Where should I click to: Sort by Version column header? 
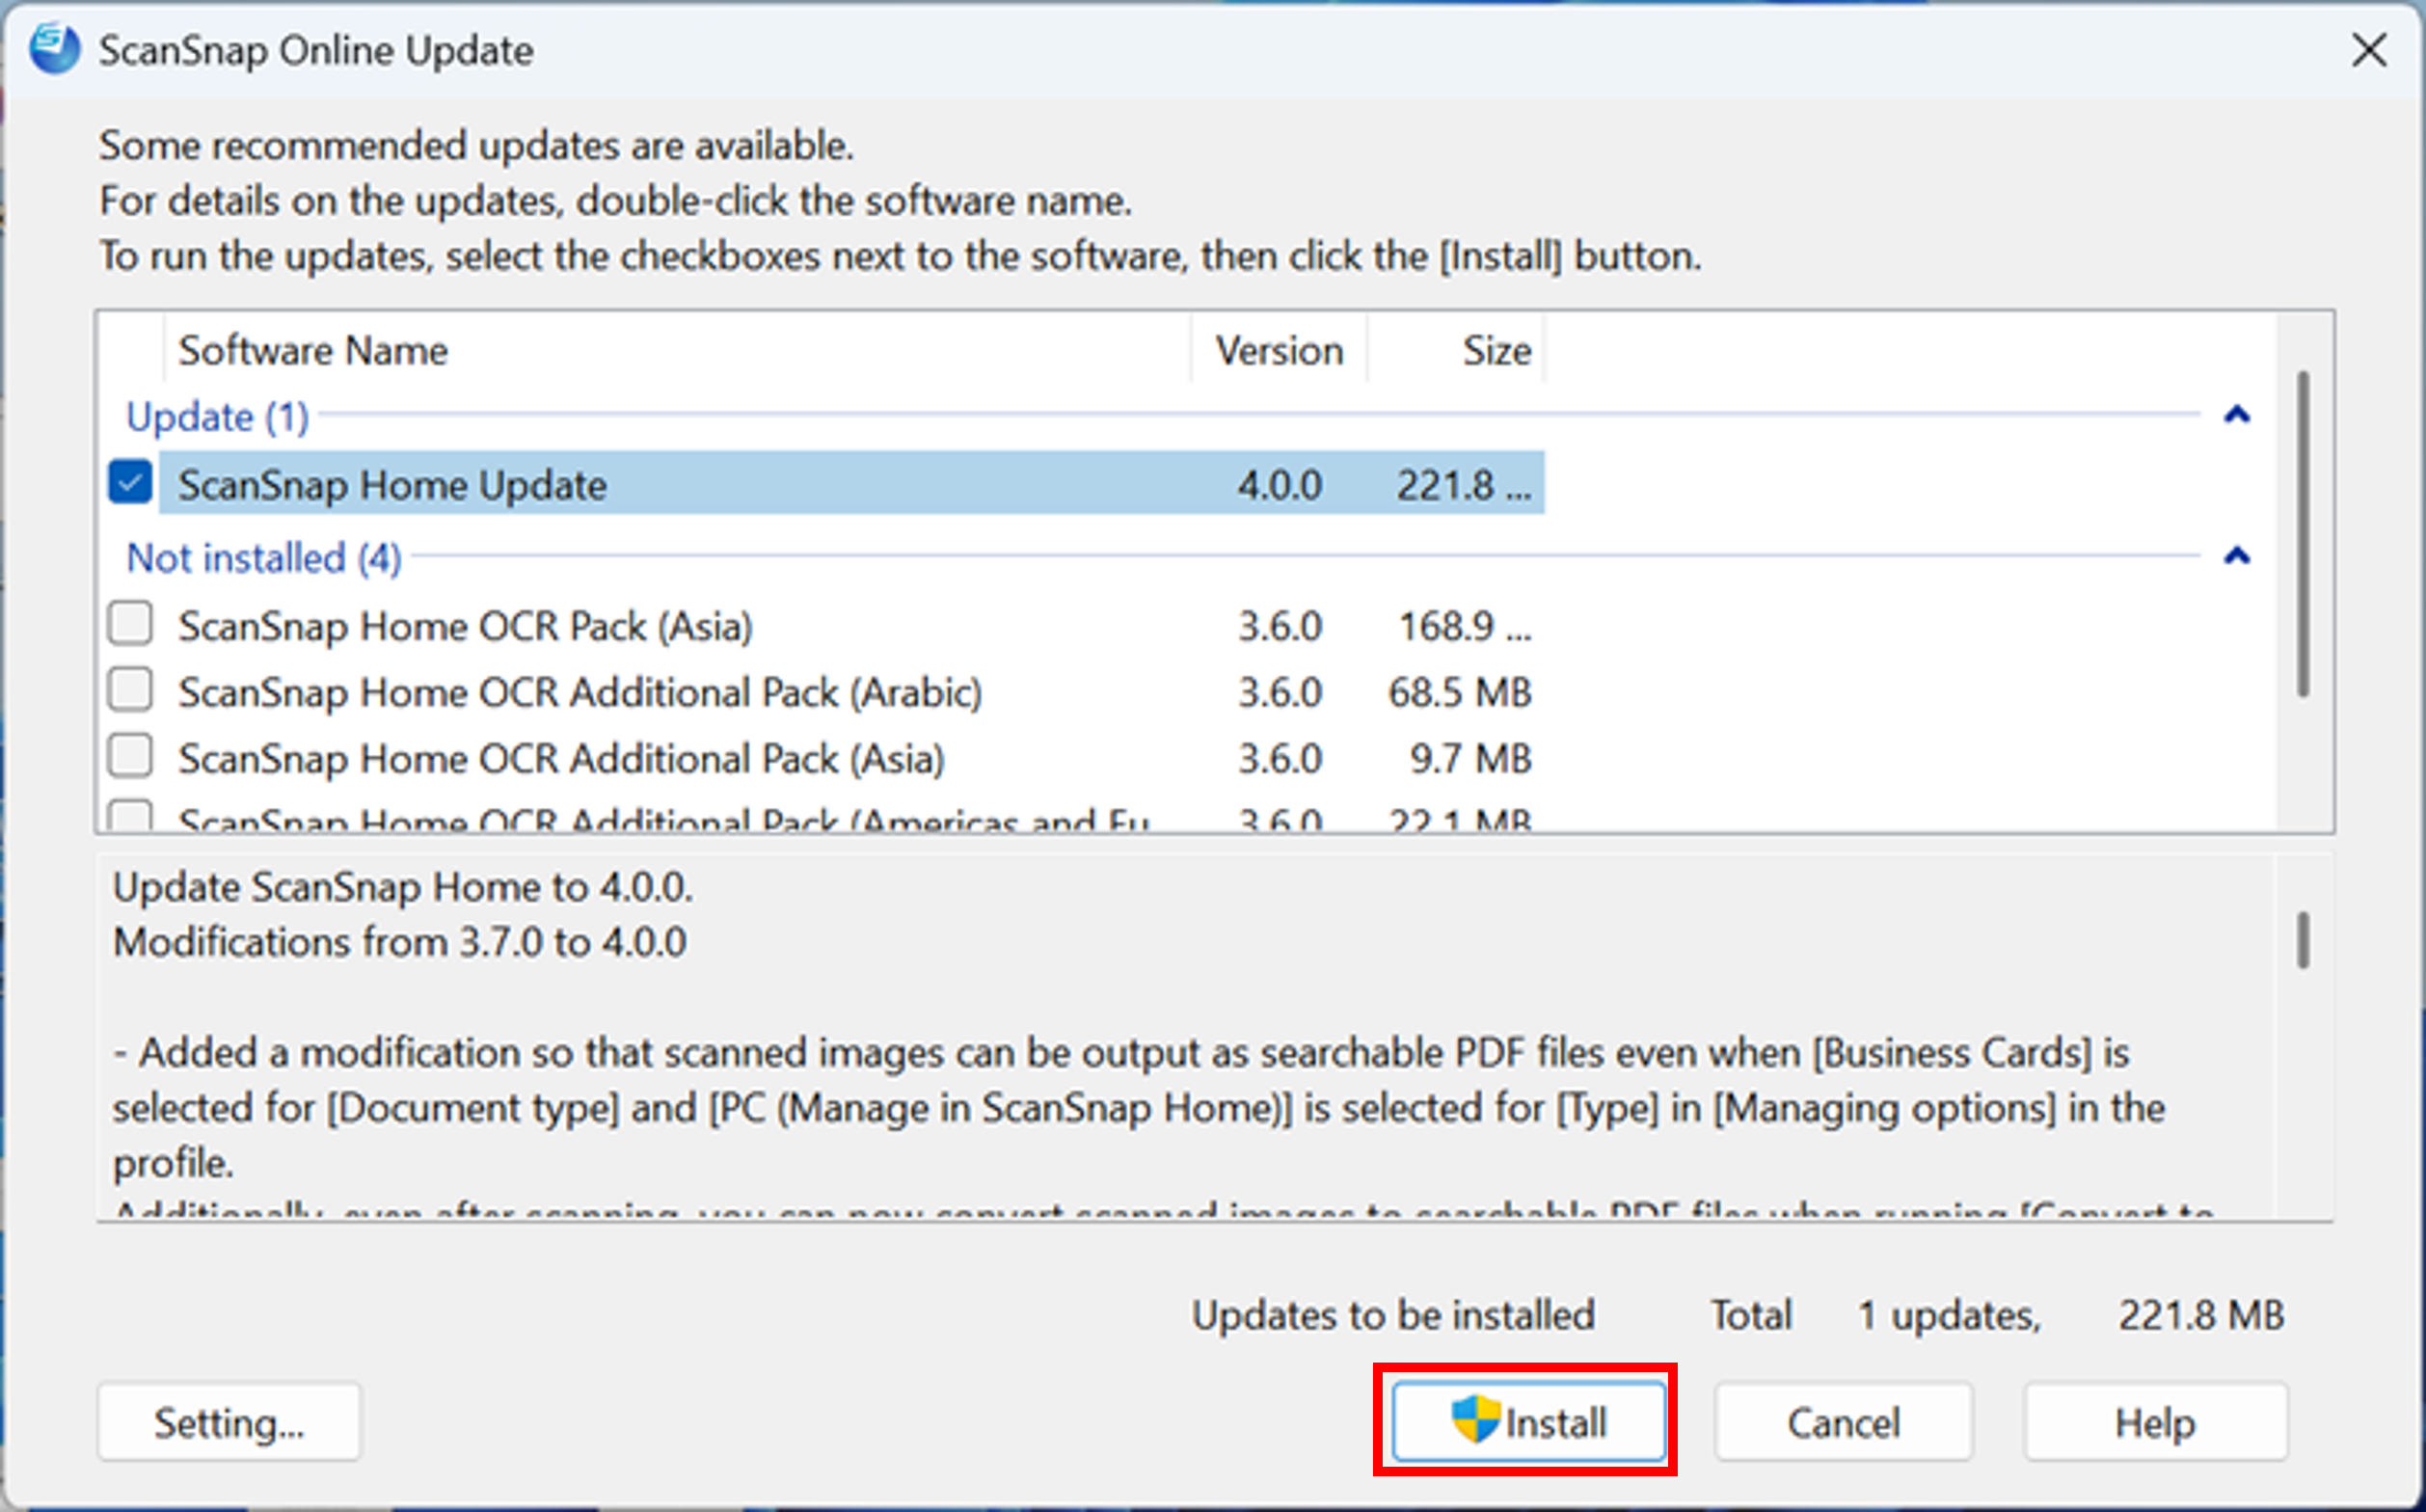coord(1279,350)
